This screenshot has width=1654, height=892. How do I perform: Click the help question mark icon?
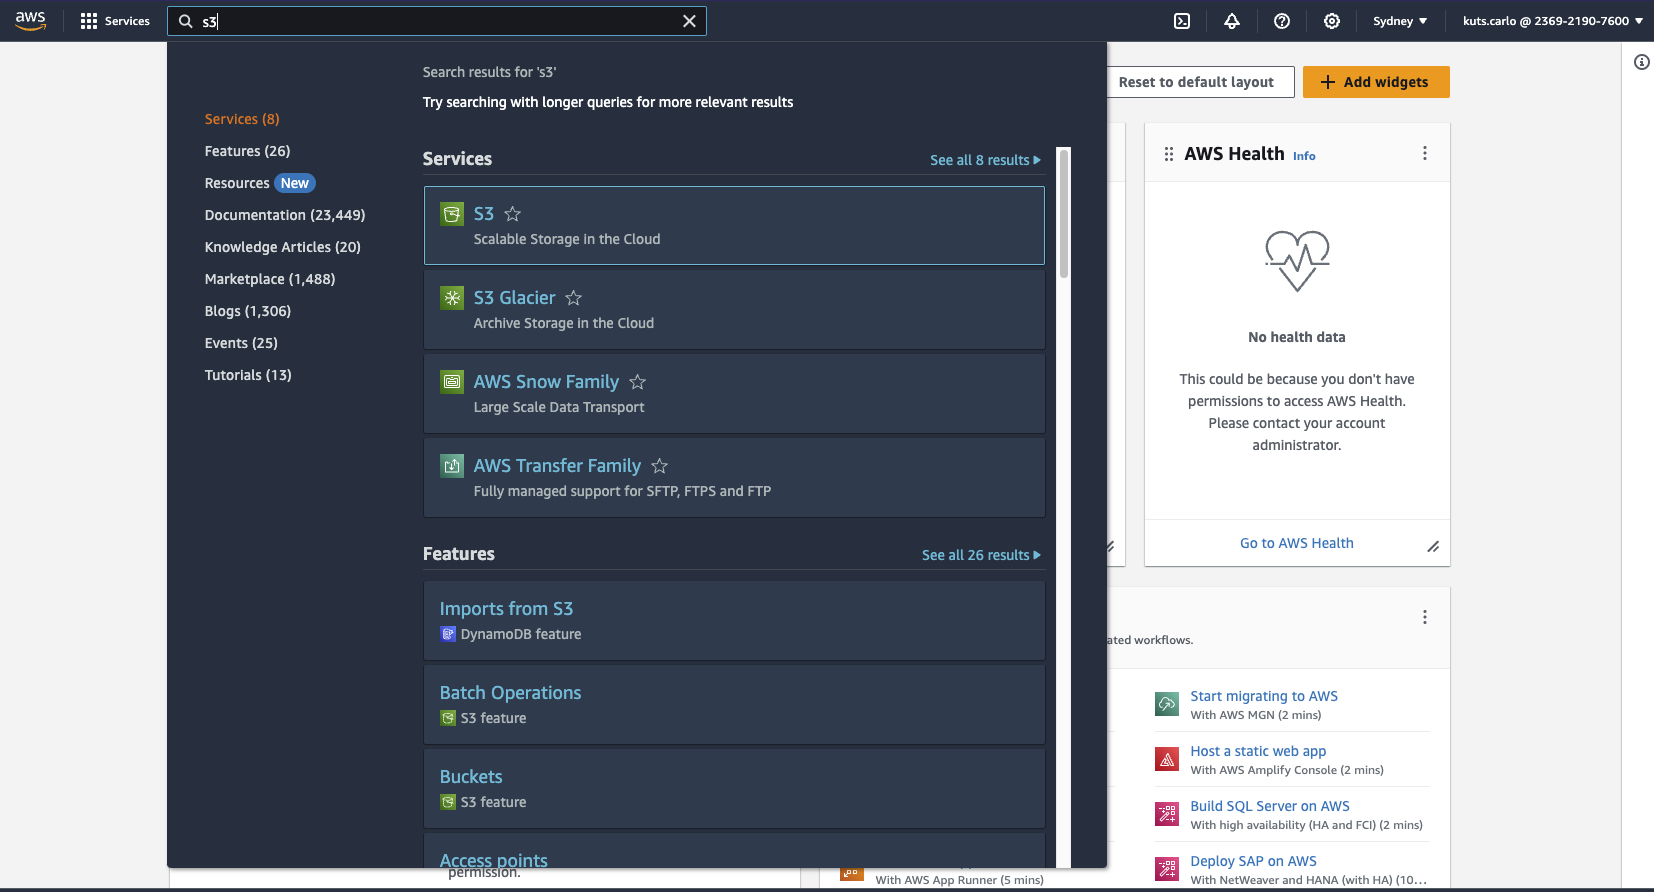click(x=1282, y=21)
